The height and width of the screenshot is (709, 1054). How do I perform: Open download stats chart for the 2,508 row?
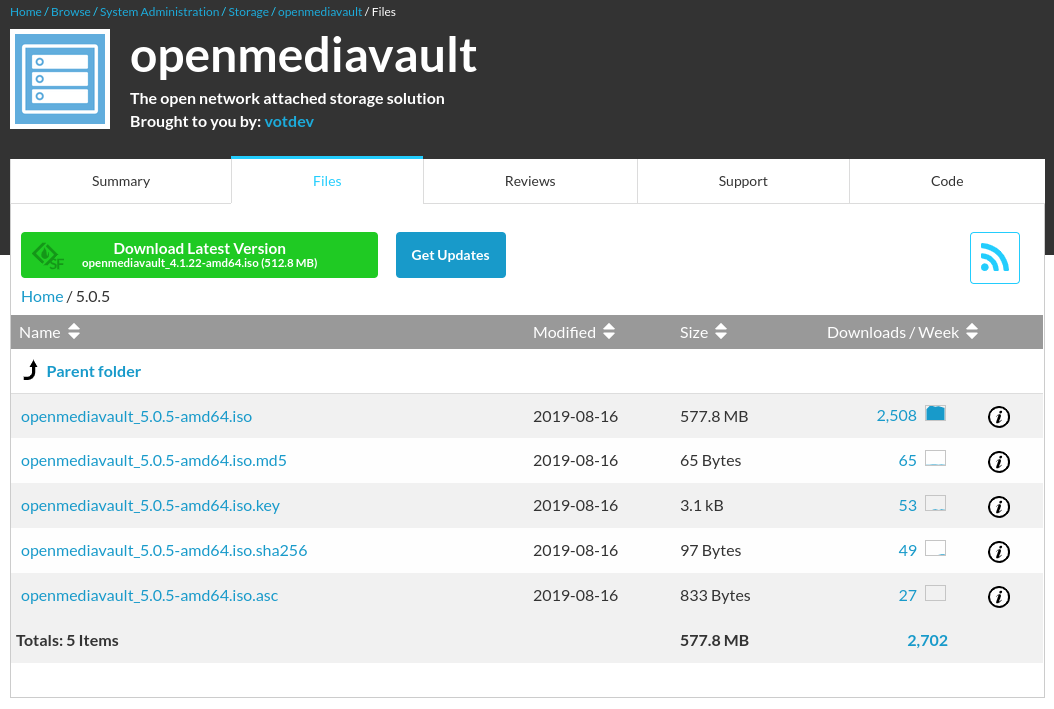click(935, 413)
